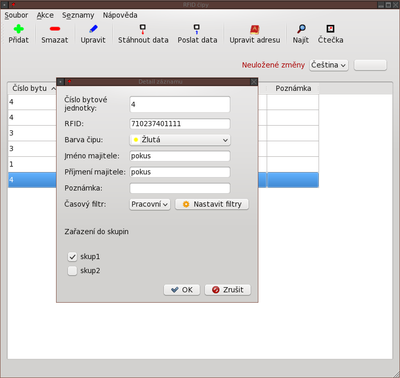Uncheck the skup1 group checkbox
Screen dimensions: 400x378
pyautogui.click(x=72, y=257)
